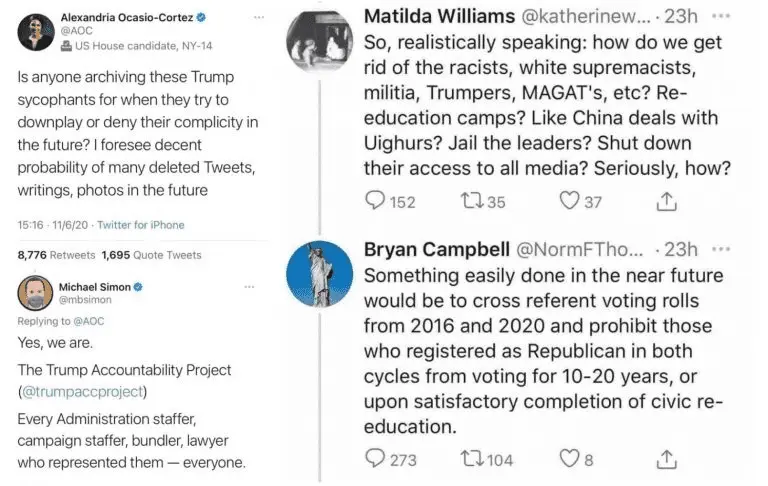Image resolution: width=768 pixels, height=486 pixels.
Task: Open Michael Simon's profile avatar
Action: coord(38,293)
